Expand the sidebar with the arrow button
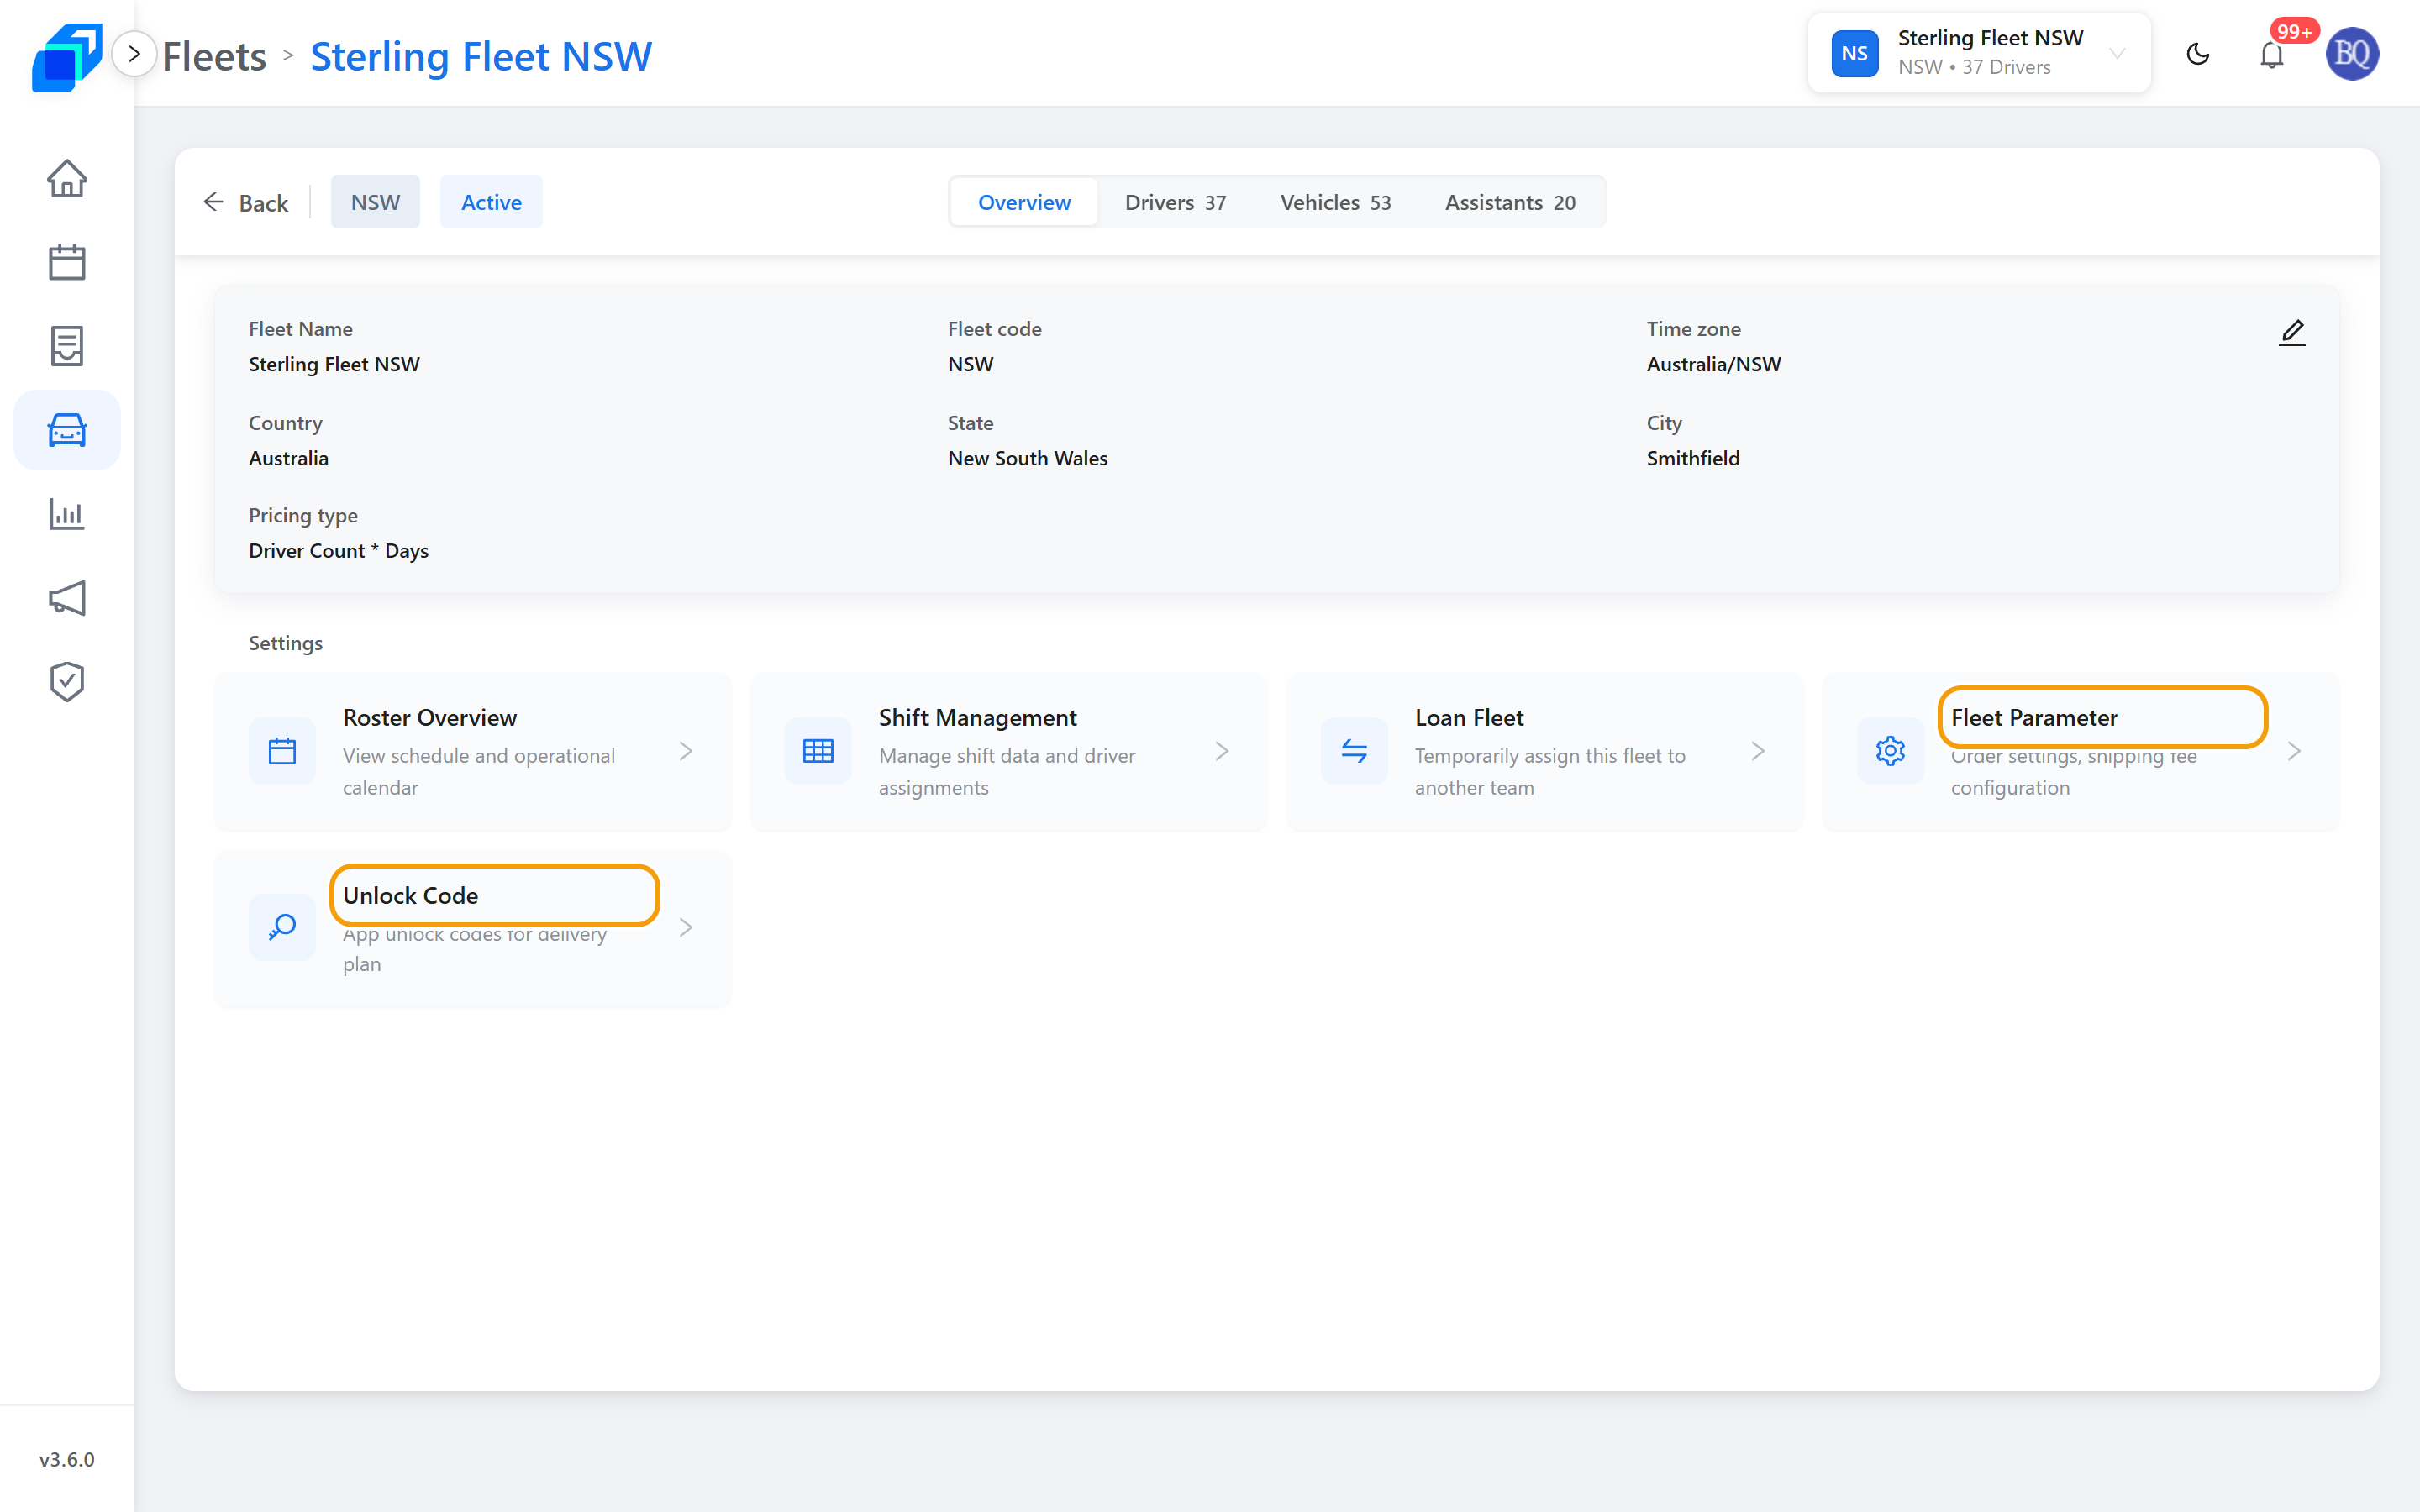Image resolution: width=2420 pixels, height=1512 pixels. tap(134, 54)
